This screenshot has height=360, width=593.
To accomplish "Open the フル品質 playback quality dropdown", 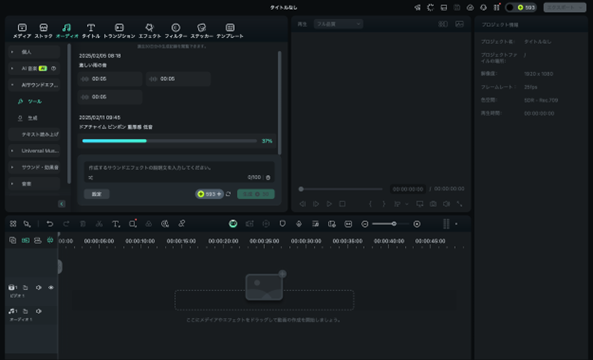I will tap(338, 24).
